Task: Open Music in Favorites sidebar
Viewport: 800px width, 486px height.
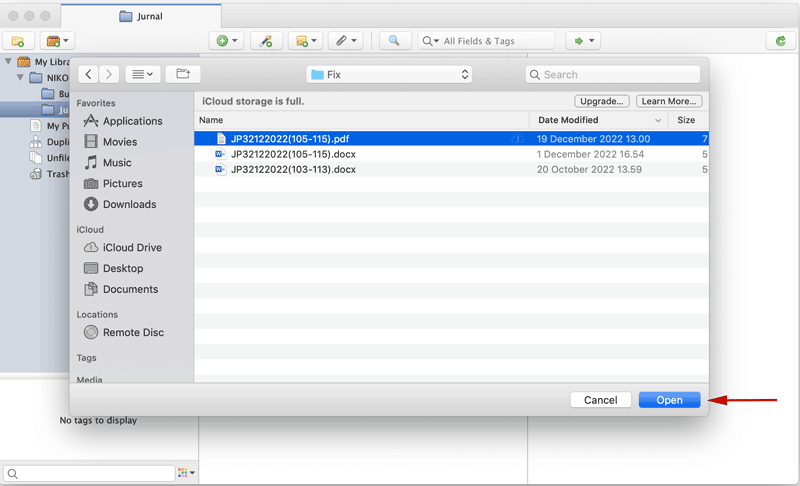Action: [108, 163]
